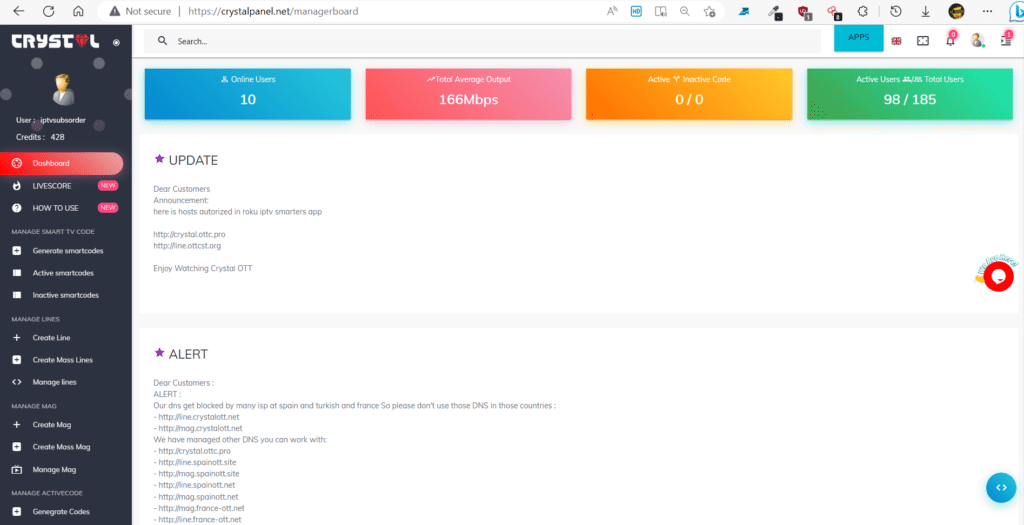Viewport: 1024px width, 525px height.
Task: Open the notifications bell icon
Action: pyautogui.click(x=950, y=40)
